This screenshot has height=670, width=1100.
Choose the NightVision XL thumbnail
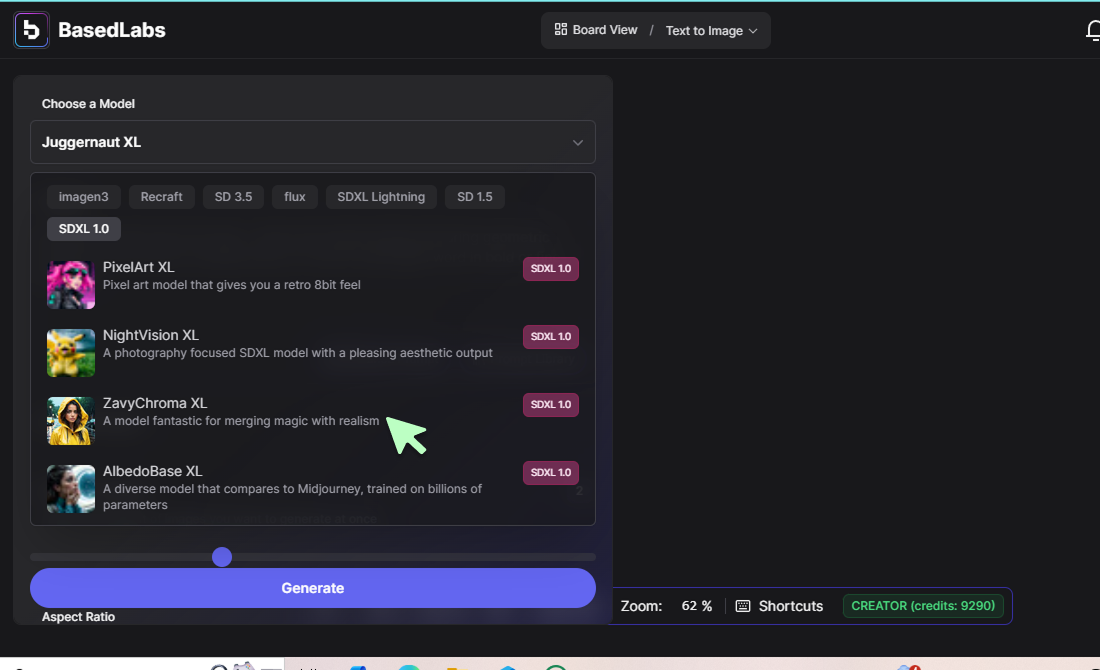[71, 353]
